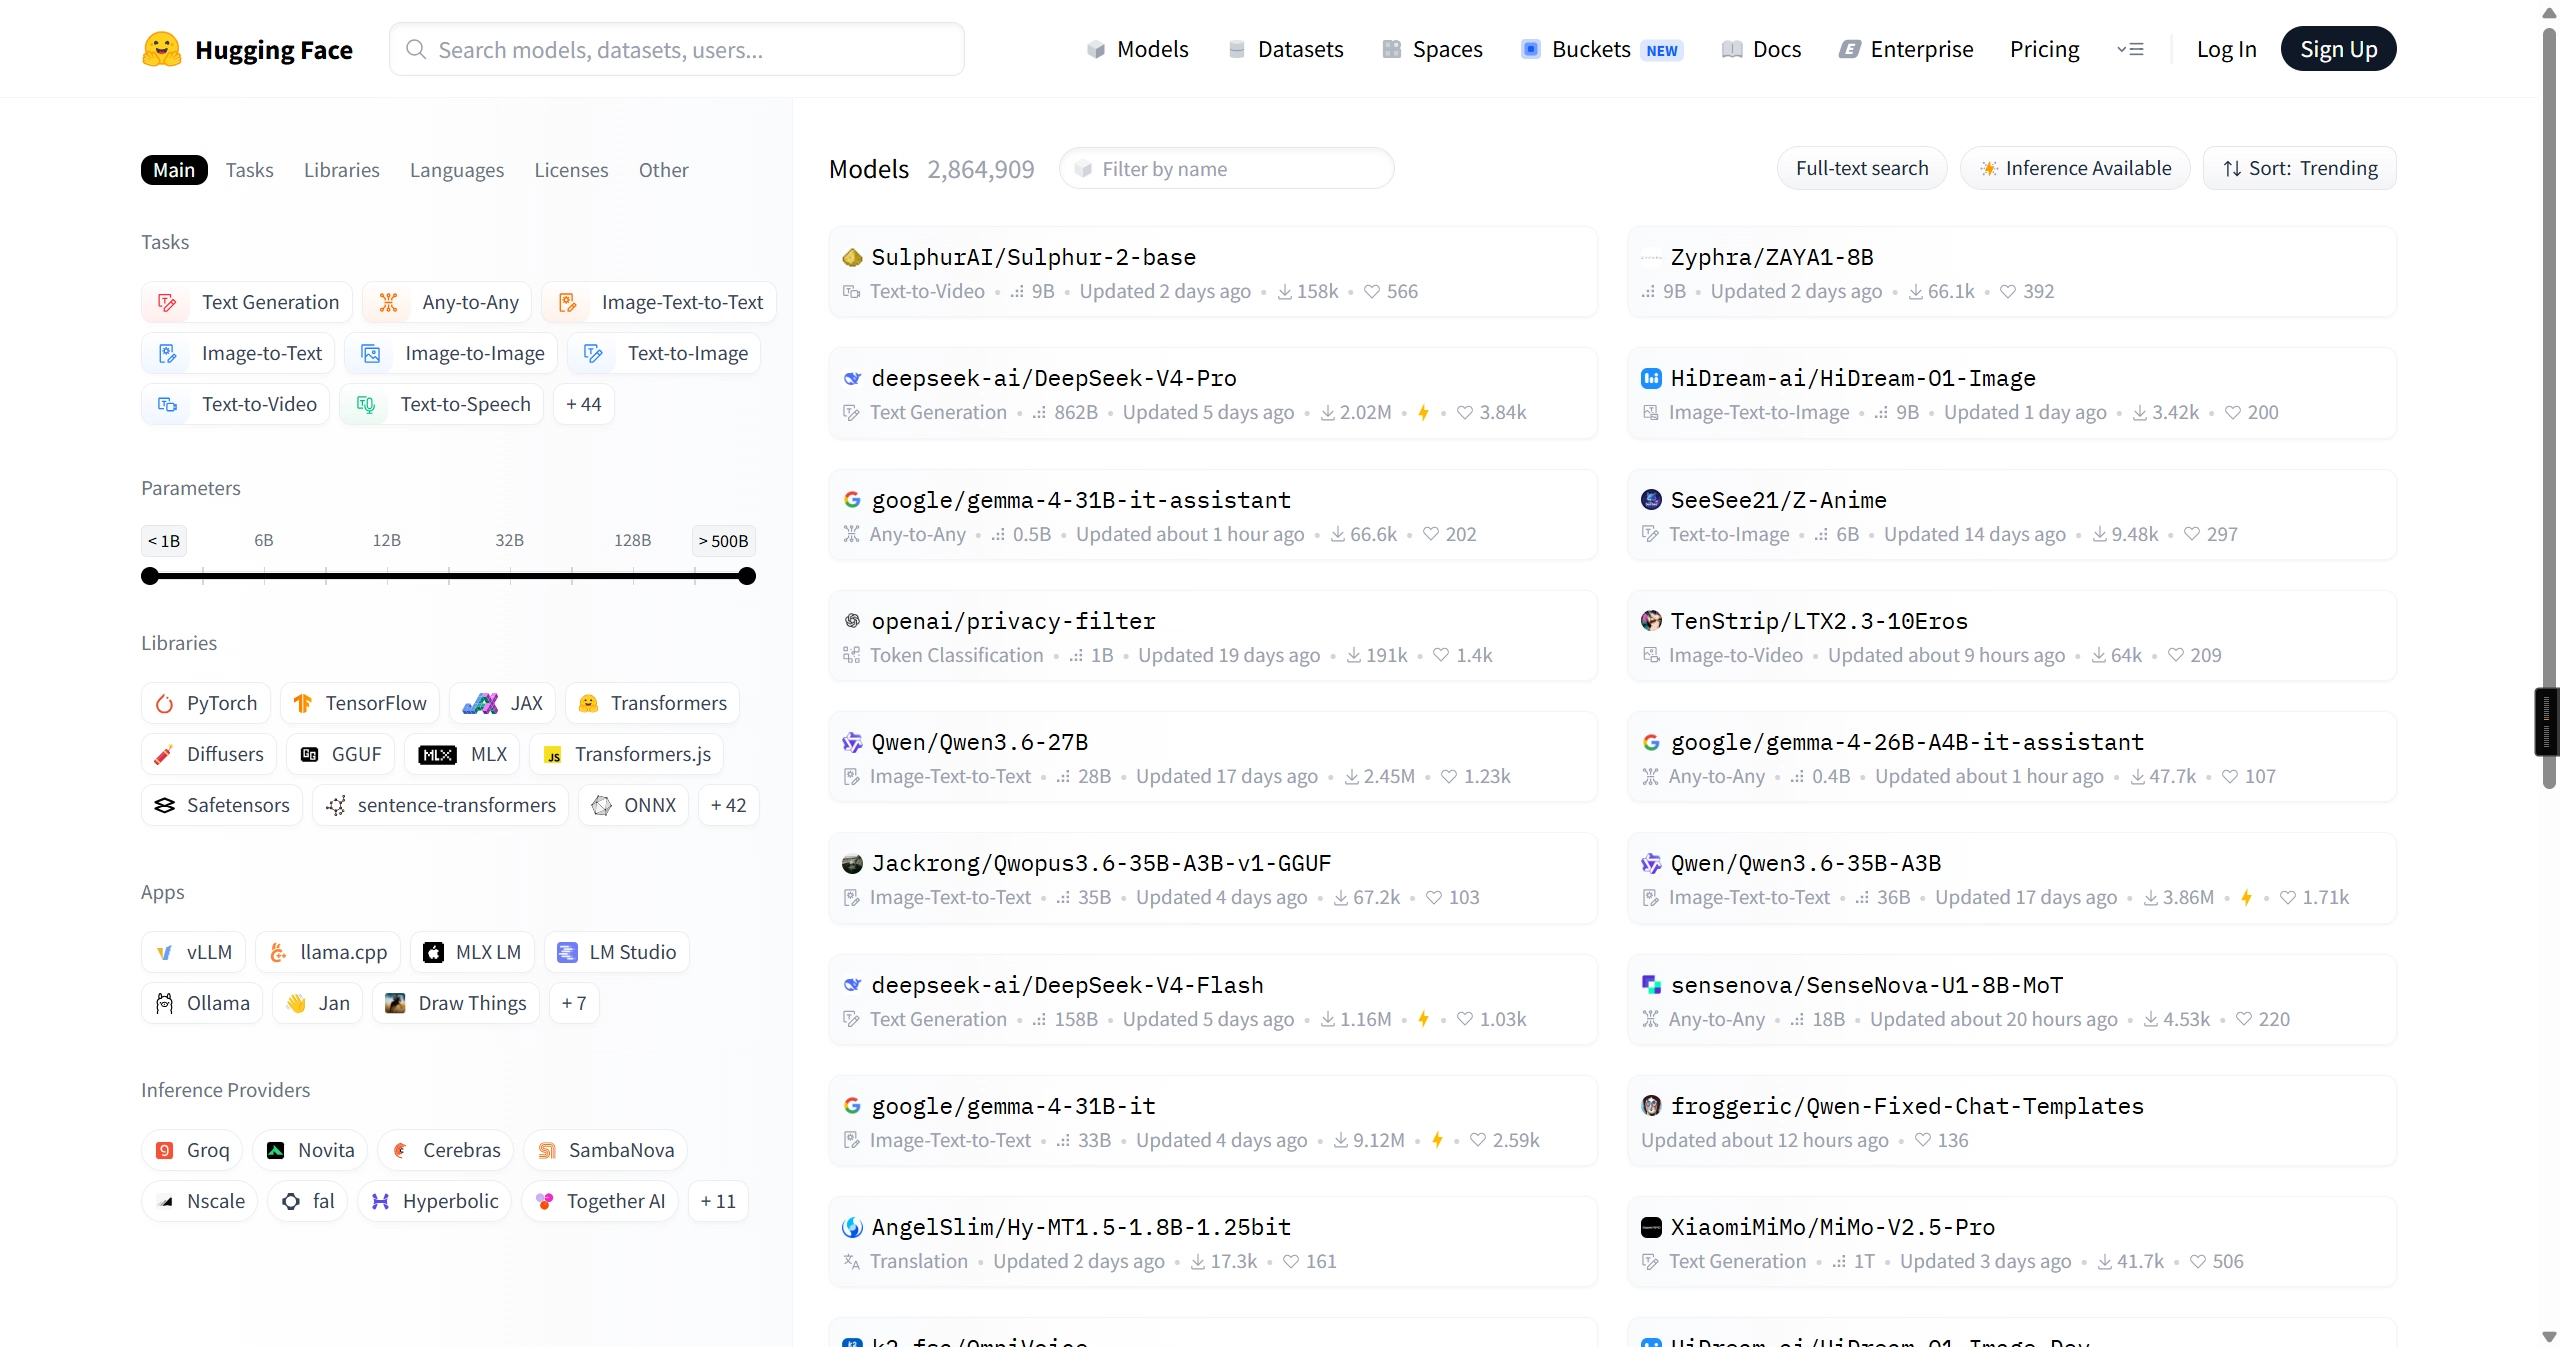The image size is (2560, 1347).
Task: Switch to the Libraries filter tab
Action: click(x=342, y=170)
